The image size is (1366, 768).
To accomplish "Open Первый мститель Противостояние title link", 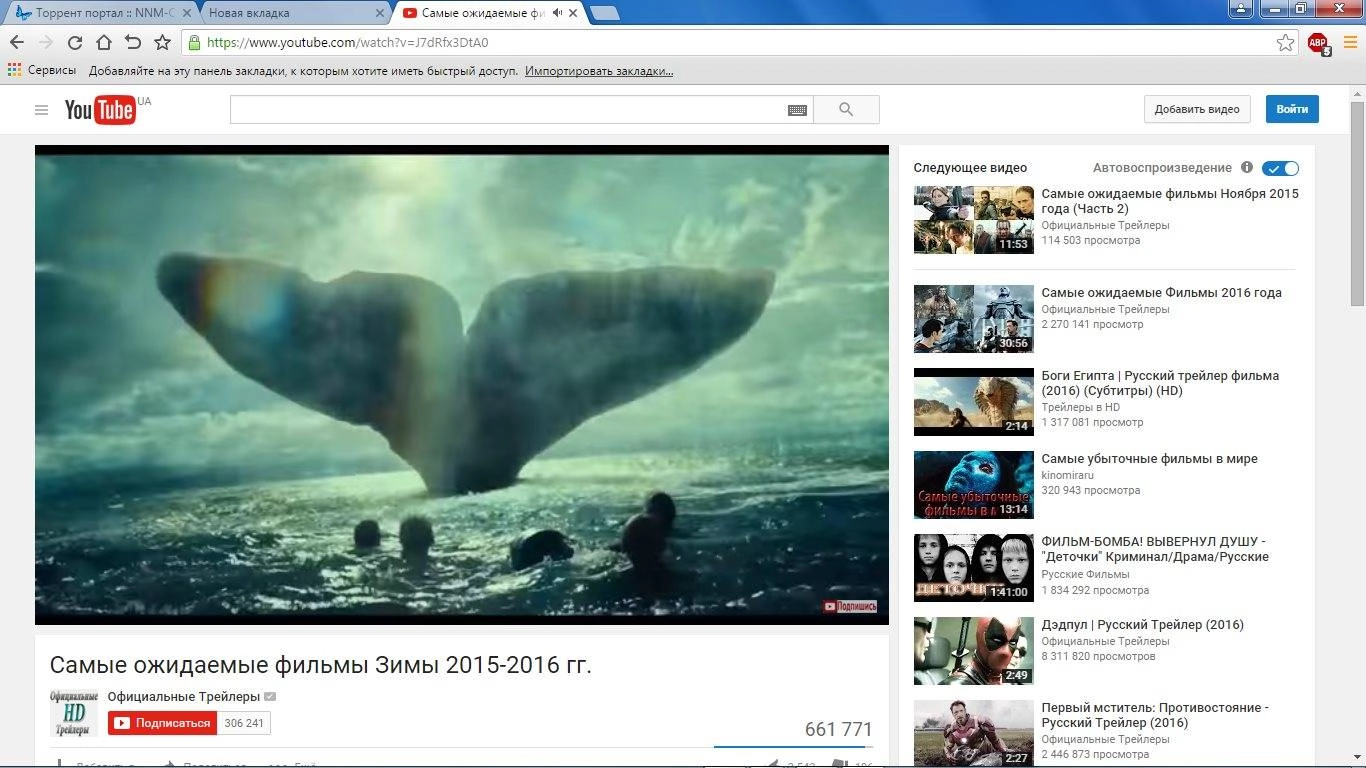I will click(1155, 715).
